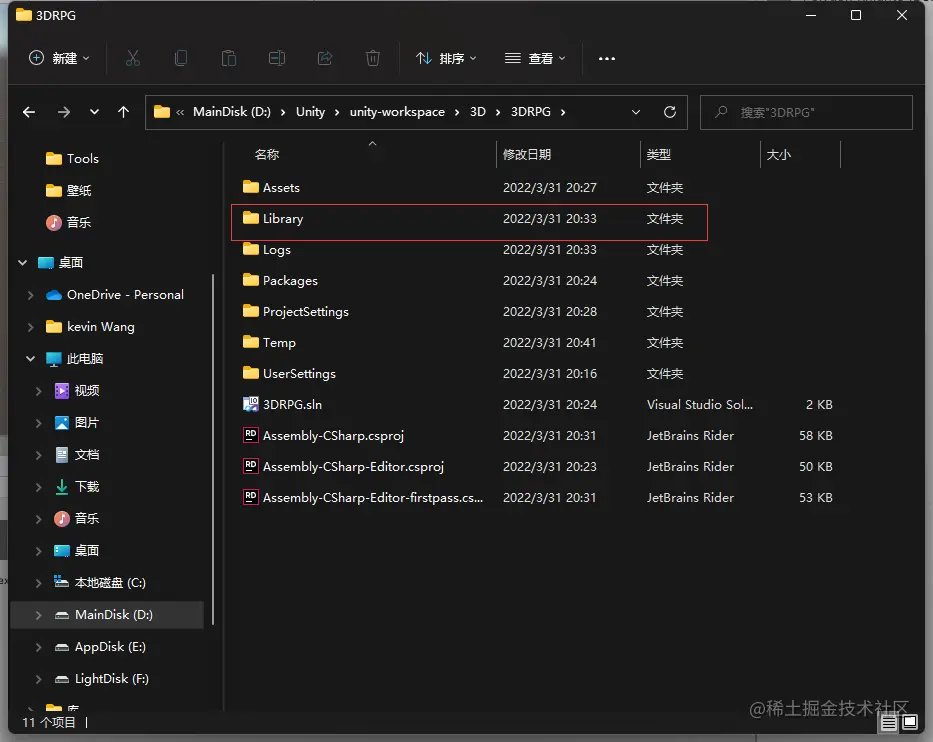
Task: Expand the MainDisk (D:) node
Action: click(39, 615)
